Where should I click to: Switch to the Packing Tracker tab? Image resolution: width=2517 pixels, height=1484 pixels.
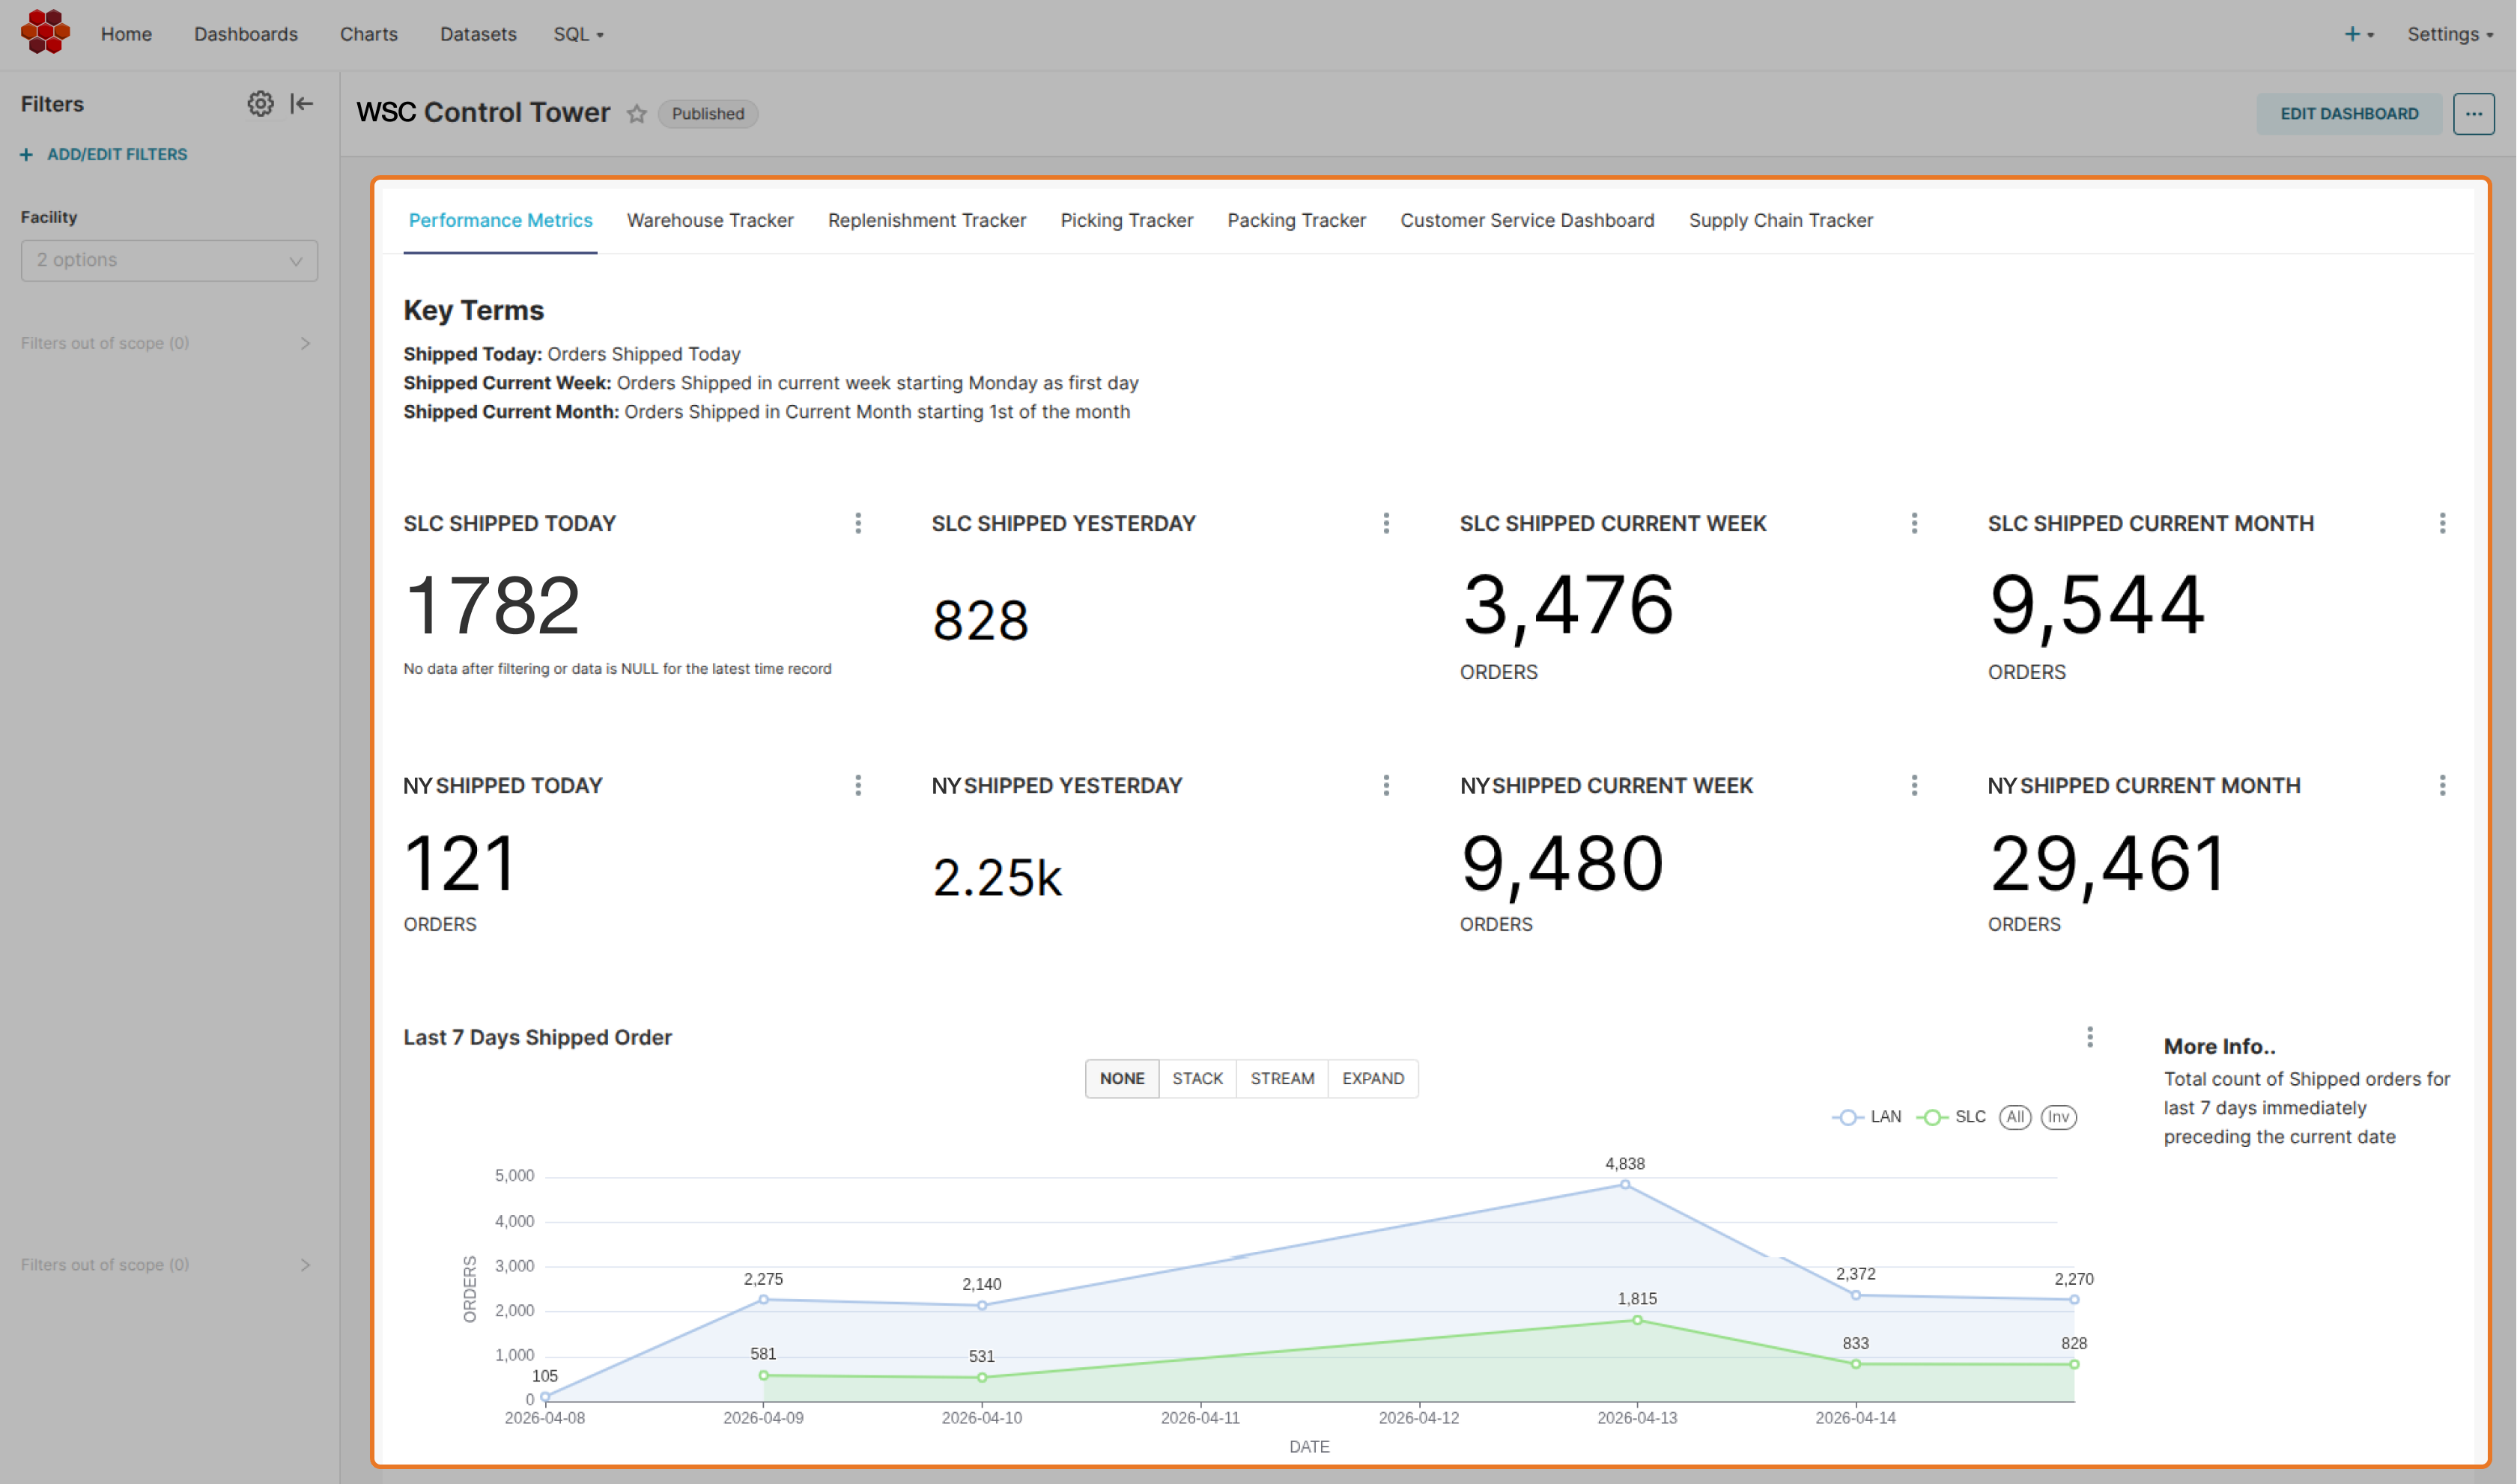(1296, 220)
